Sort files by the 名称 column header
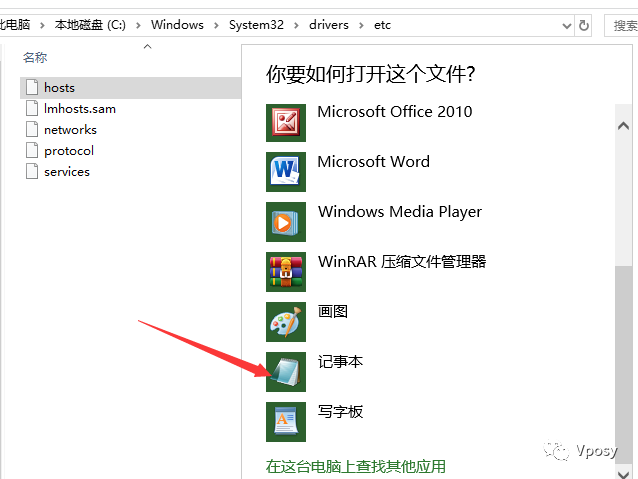The image size is (638, 479). (x=35, y=58)
